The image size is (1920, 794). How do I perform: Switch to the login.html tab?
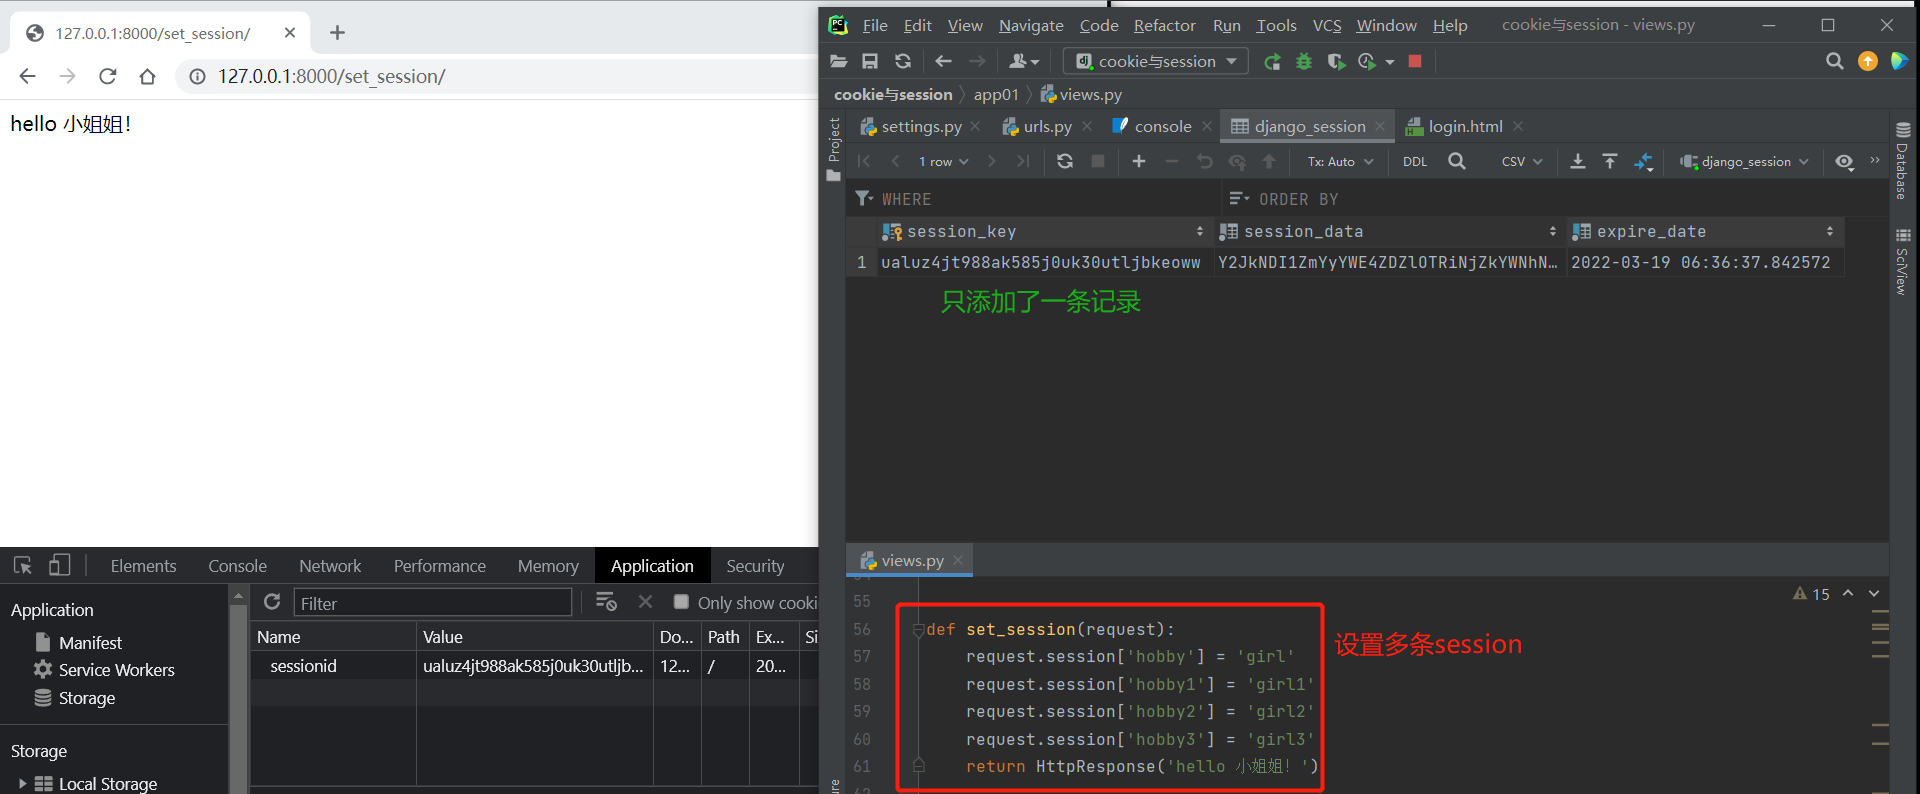(x=1465, y=126)
